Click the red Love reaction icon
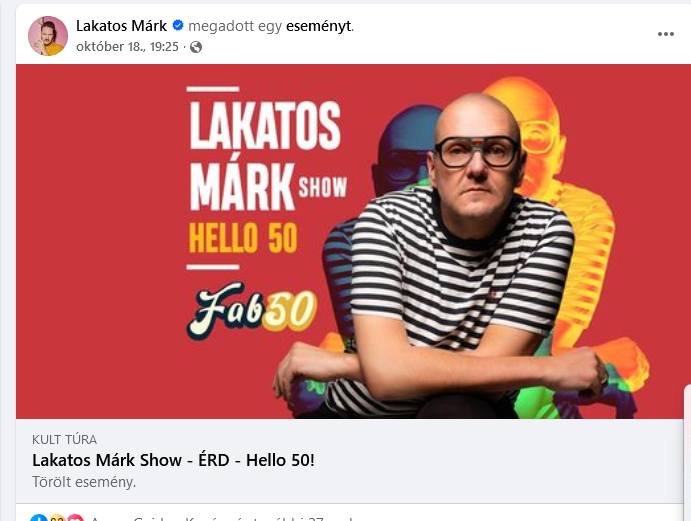This screenshot has width=691, height=521. pyautogui.click(x=75, y=518)
